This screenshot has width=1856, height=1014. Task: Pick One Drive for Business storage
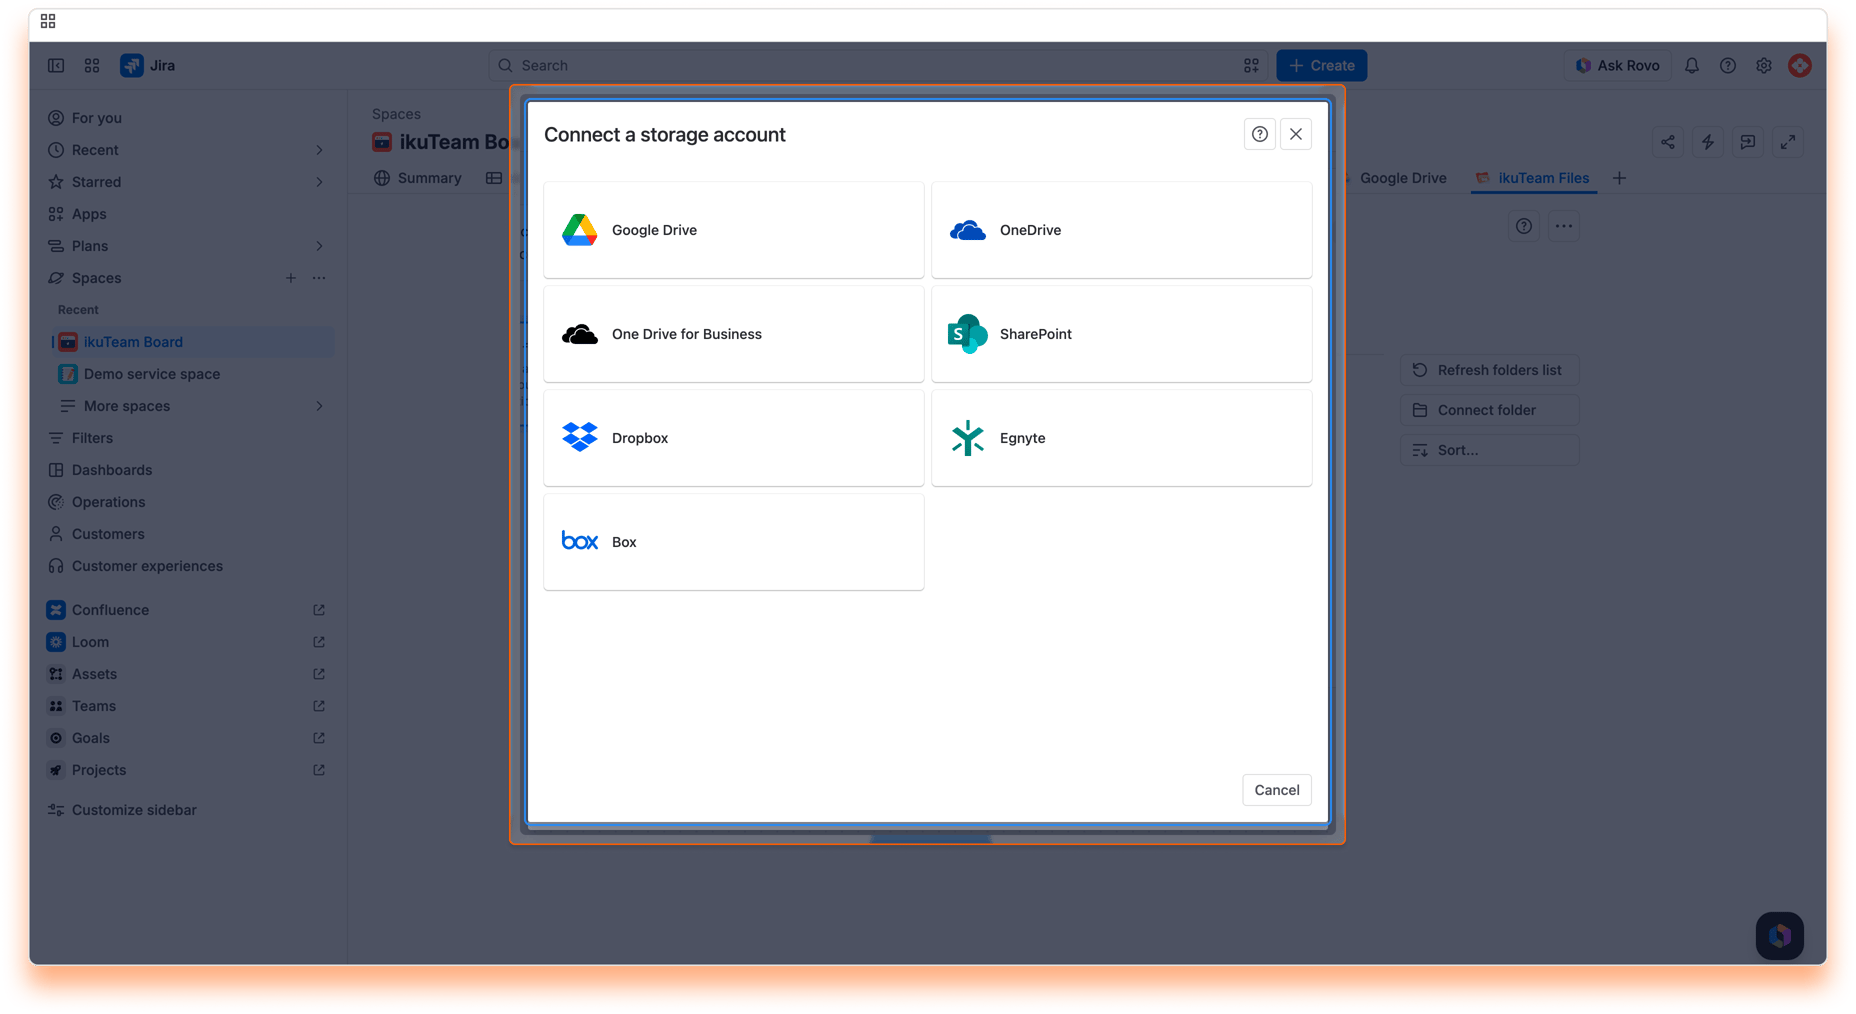tap(733, 334)
